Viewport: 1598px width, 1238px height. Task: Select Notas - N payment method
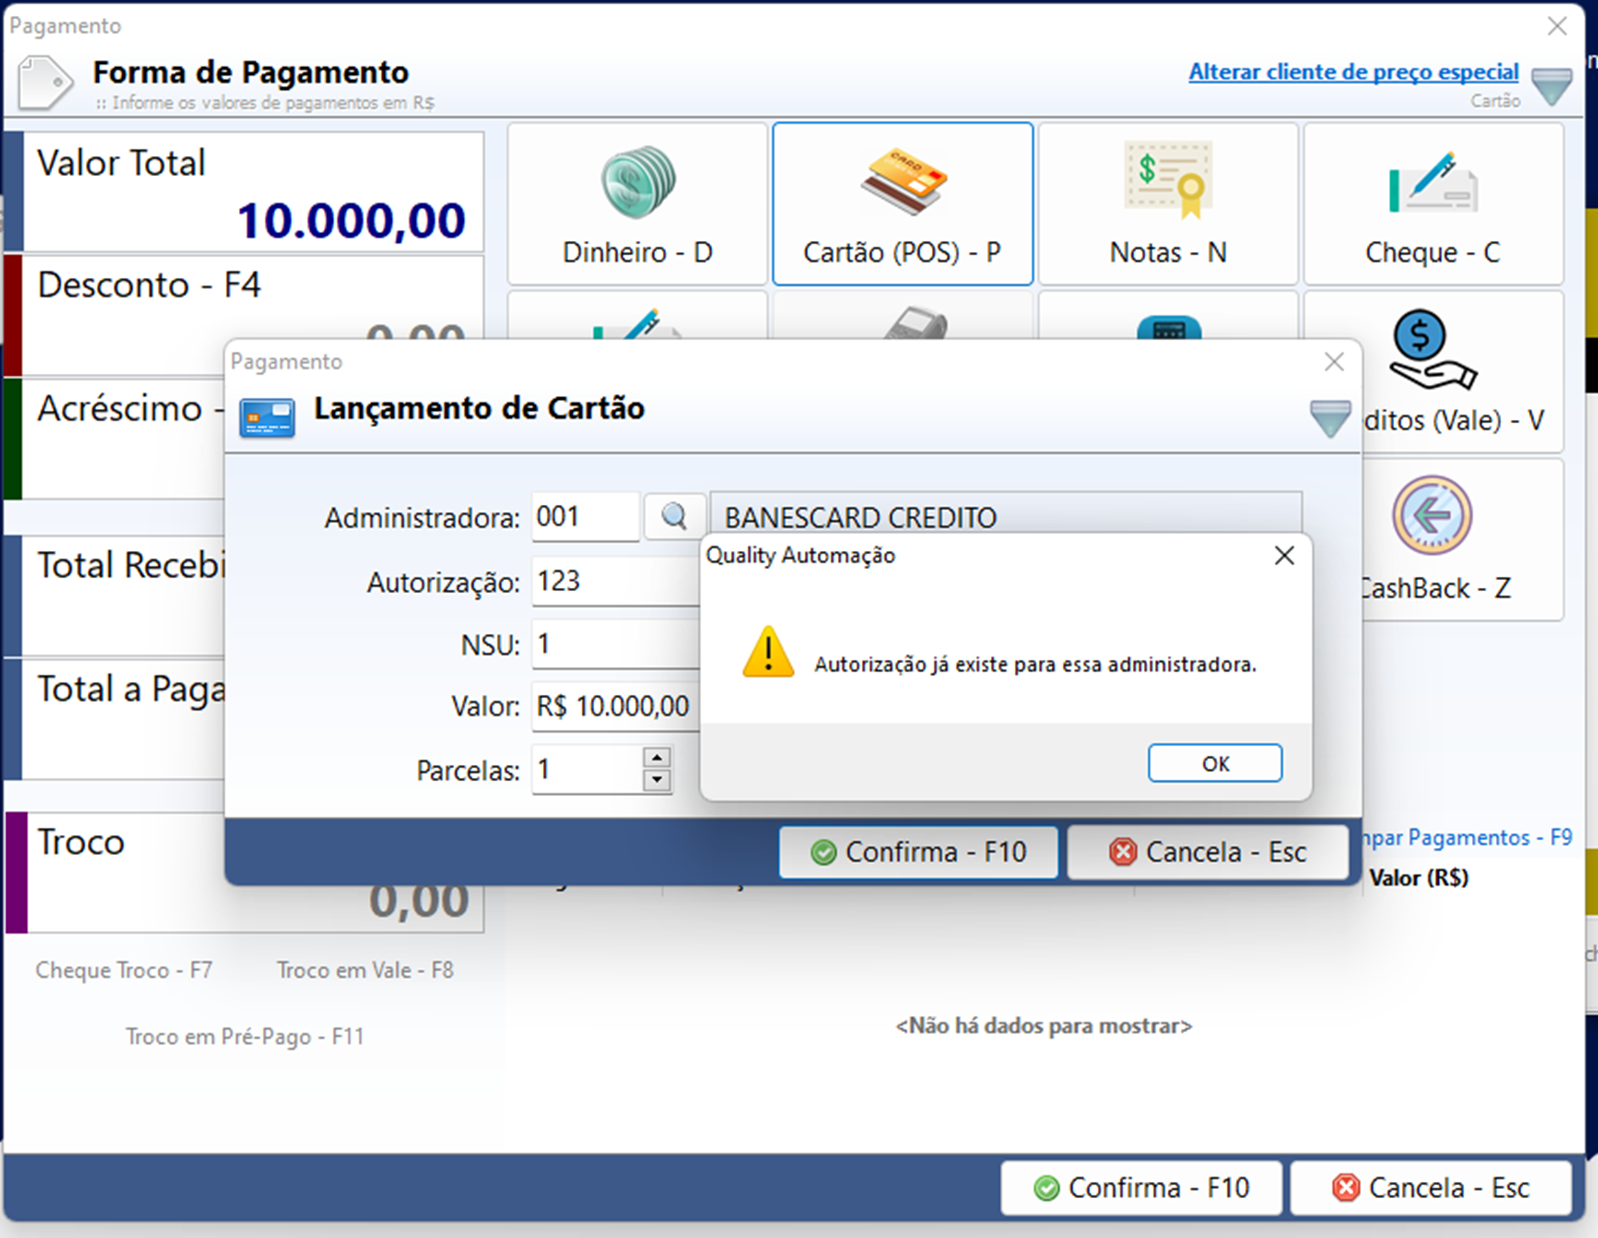click(1168, 204)
